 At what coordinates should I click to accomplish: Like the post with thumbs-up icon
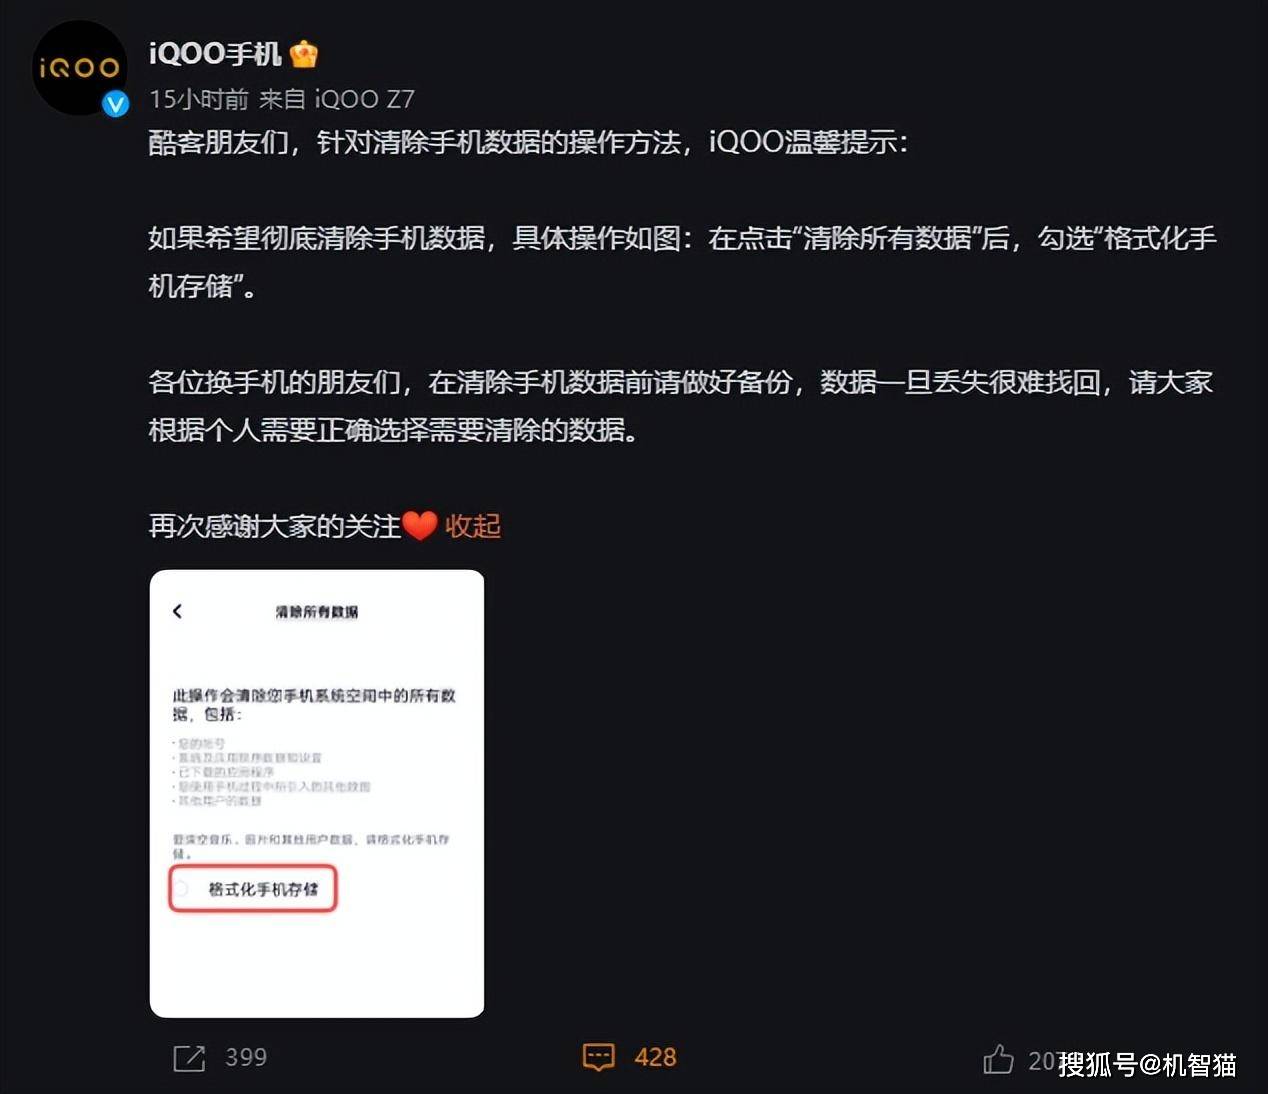coord(998,1058)
